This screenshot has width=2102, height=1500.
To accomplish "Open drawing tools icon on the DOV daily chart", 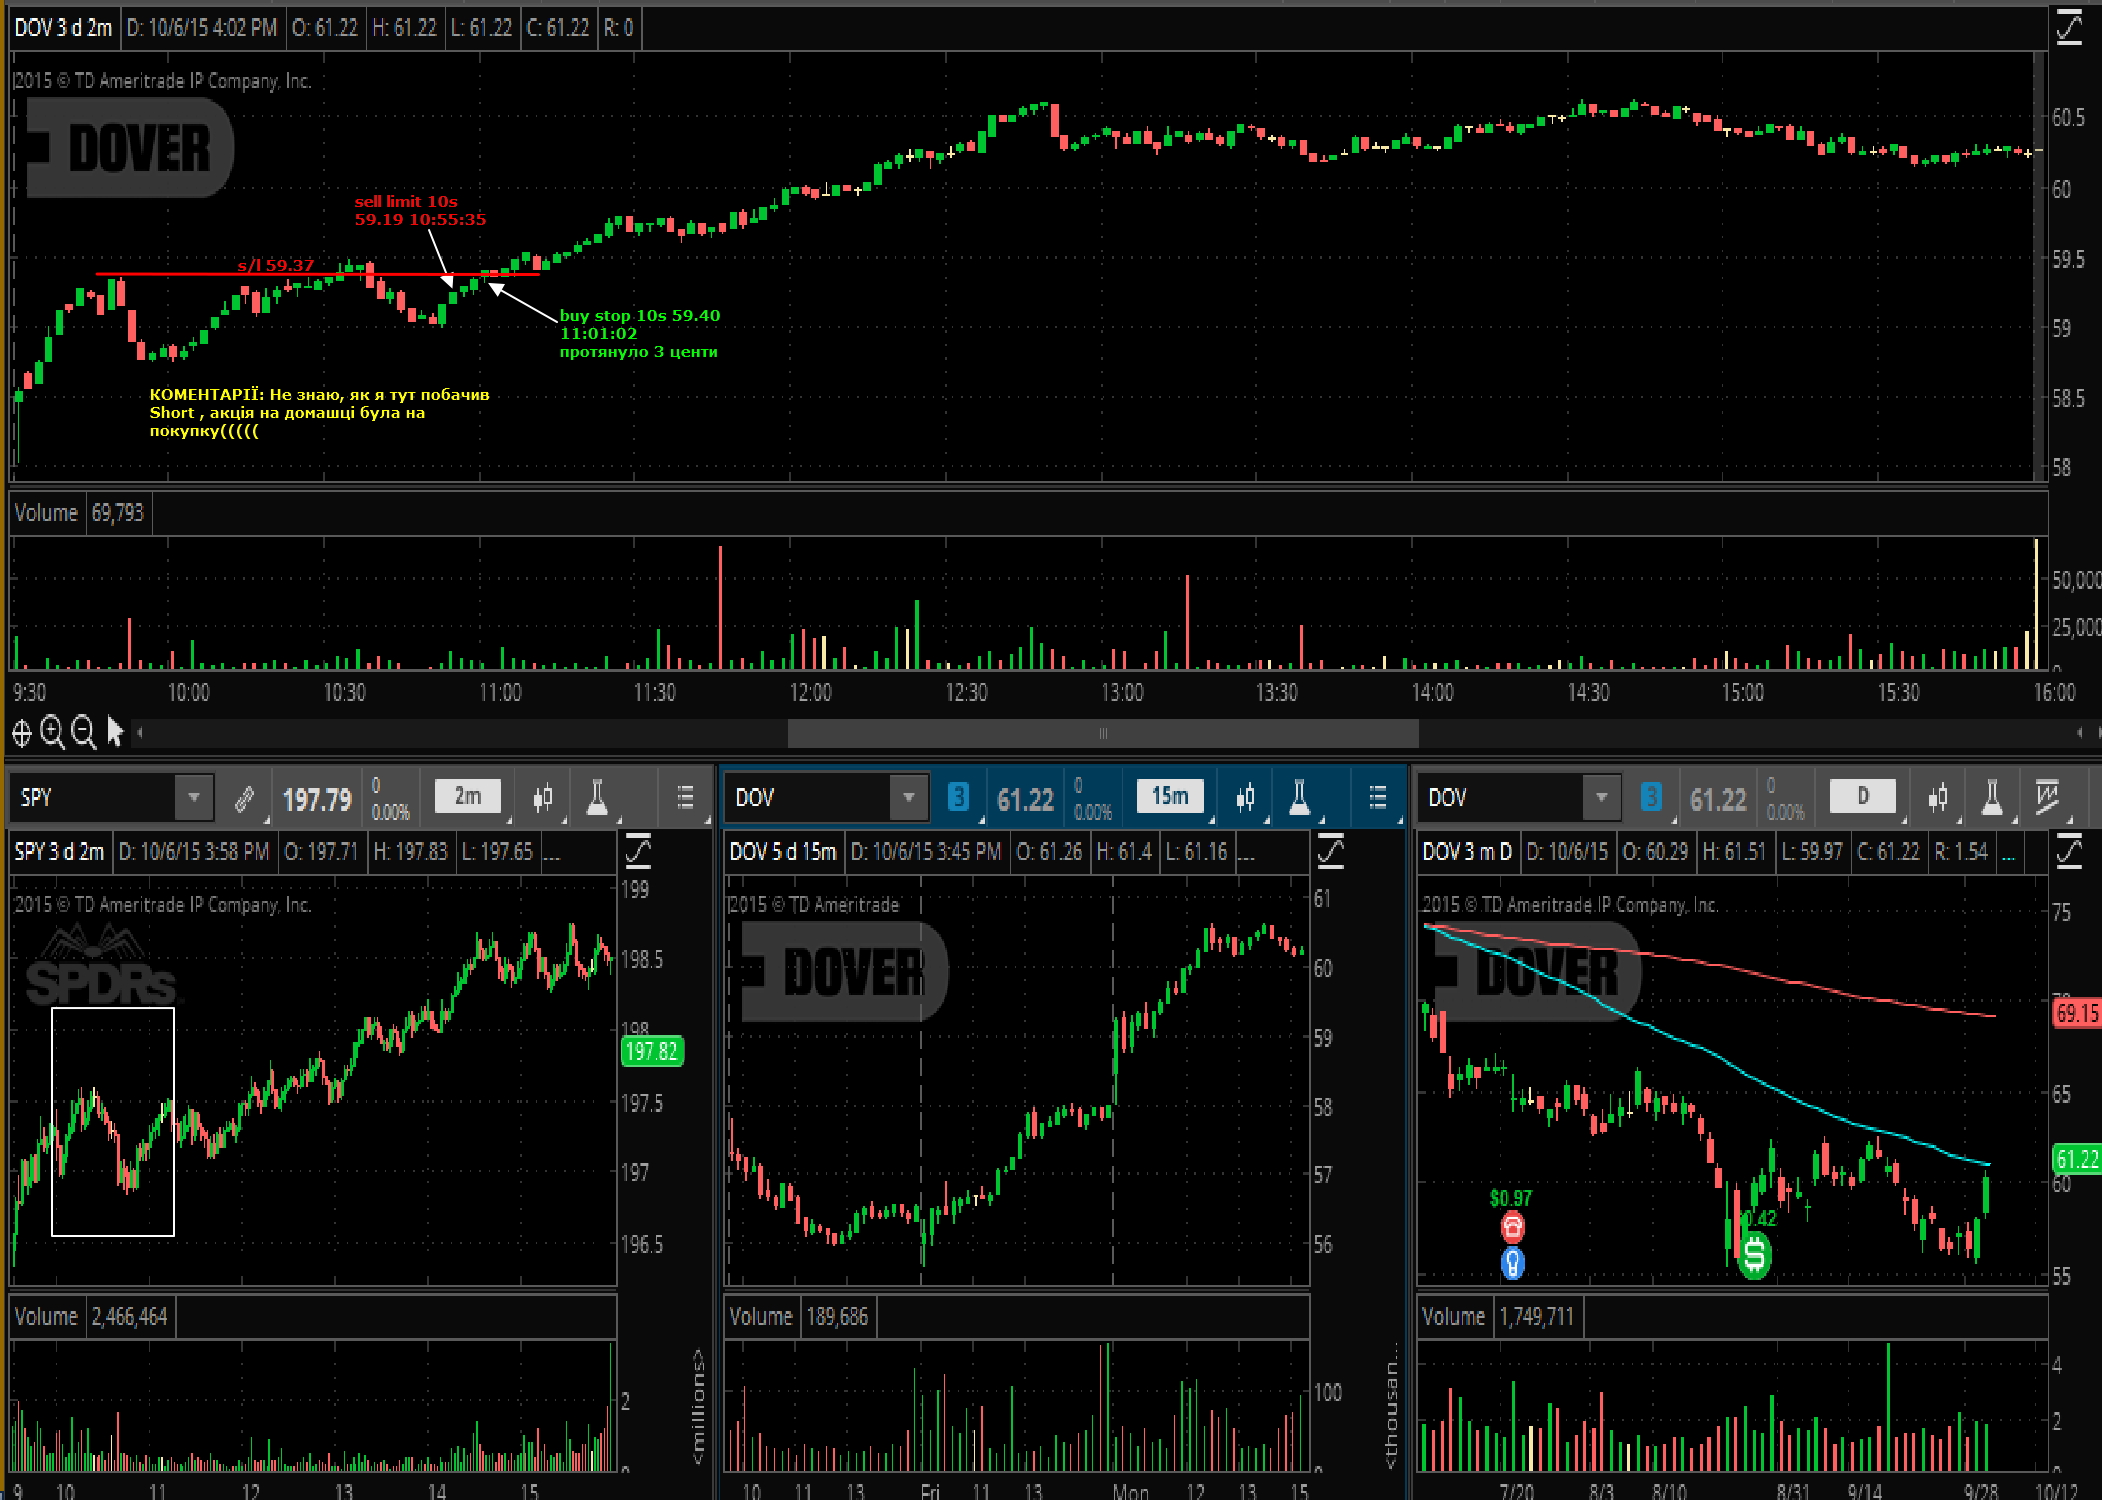I will tap(2068, 851).
